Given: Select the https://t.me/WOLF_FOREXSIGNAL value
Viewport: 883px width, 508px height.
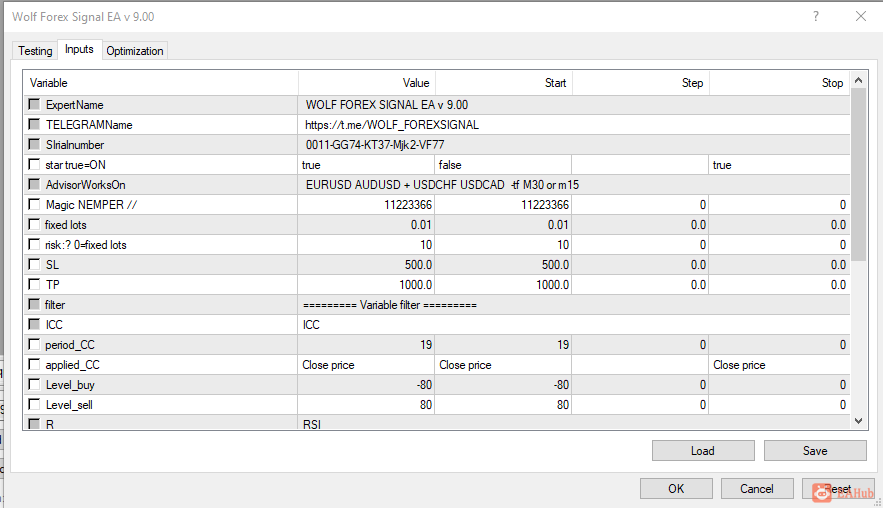Looking at the screenshot, I should coord(574,124).
